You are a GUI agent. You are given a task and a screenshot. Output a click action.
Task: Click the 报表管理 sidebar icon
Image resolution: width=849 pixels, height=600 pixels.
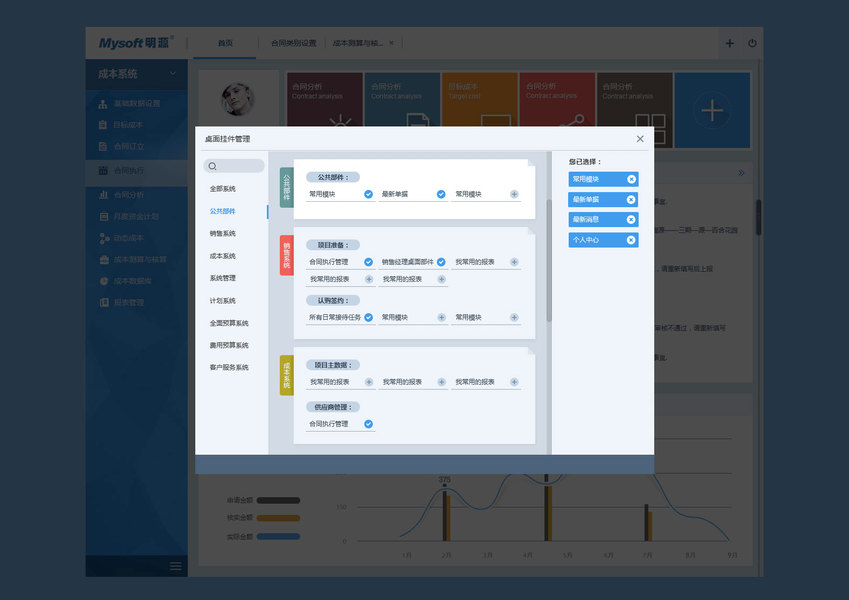pos(104,303)
